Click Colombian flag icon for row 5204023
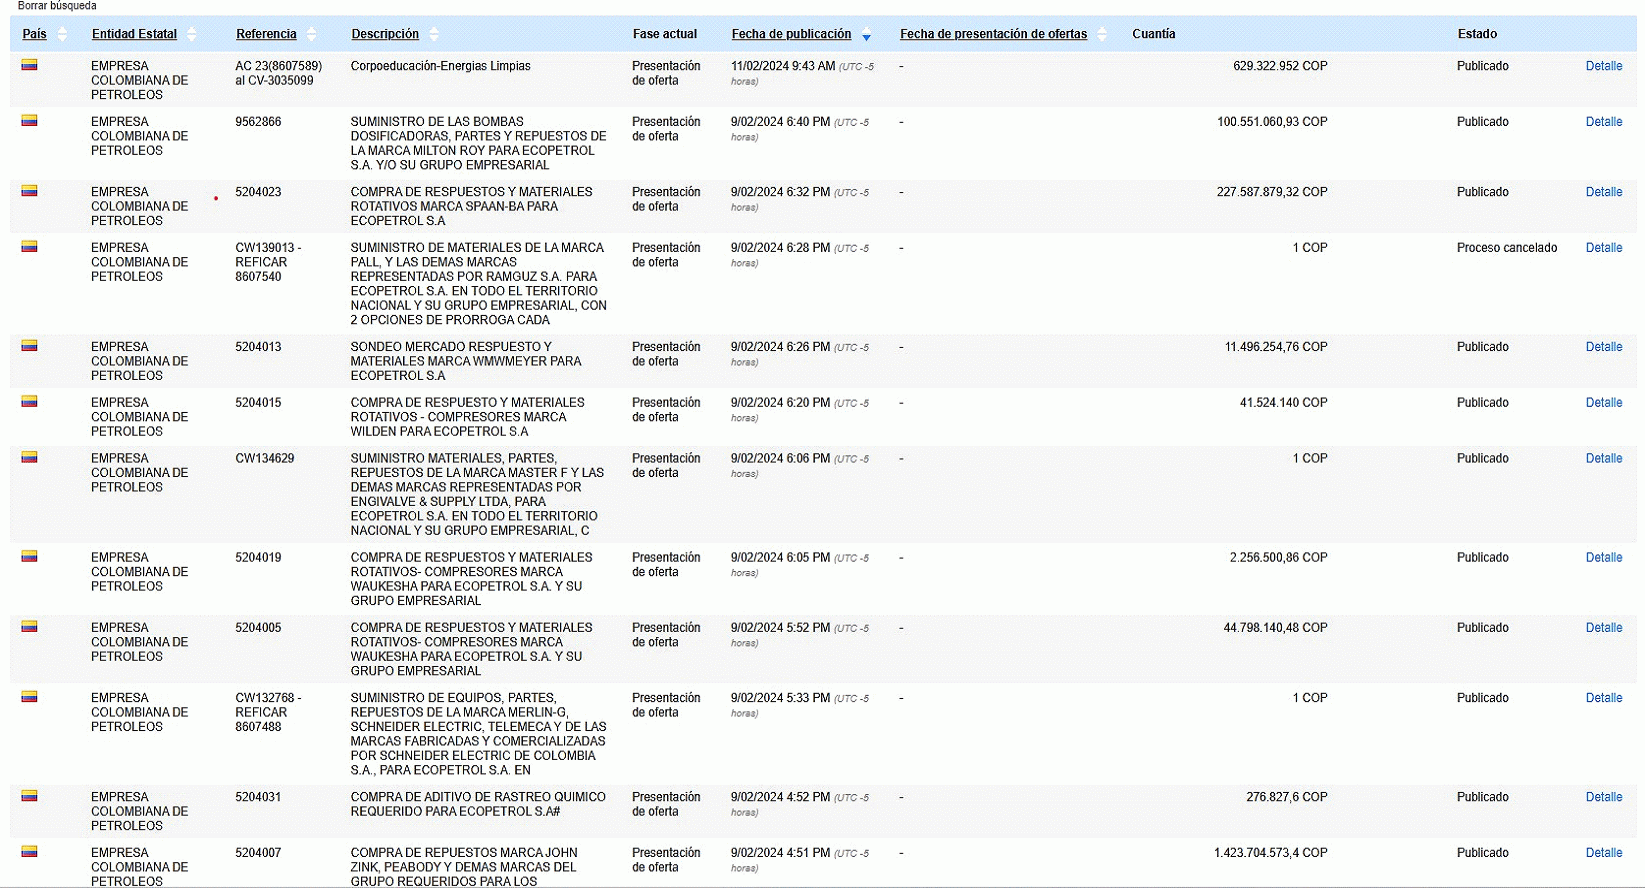 coord(30,191)
